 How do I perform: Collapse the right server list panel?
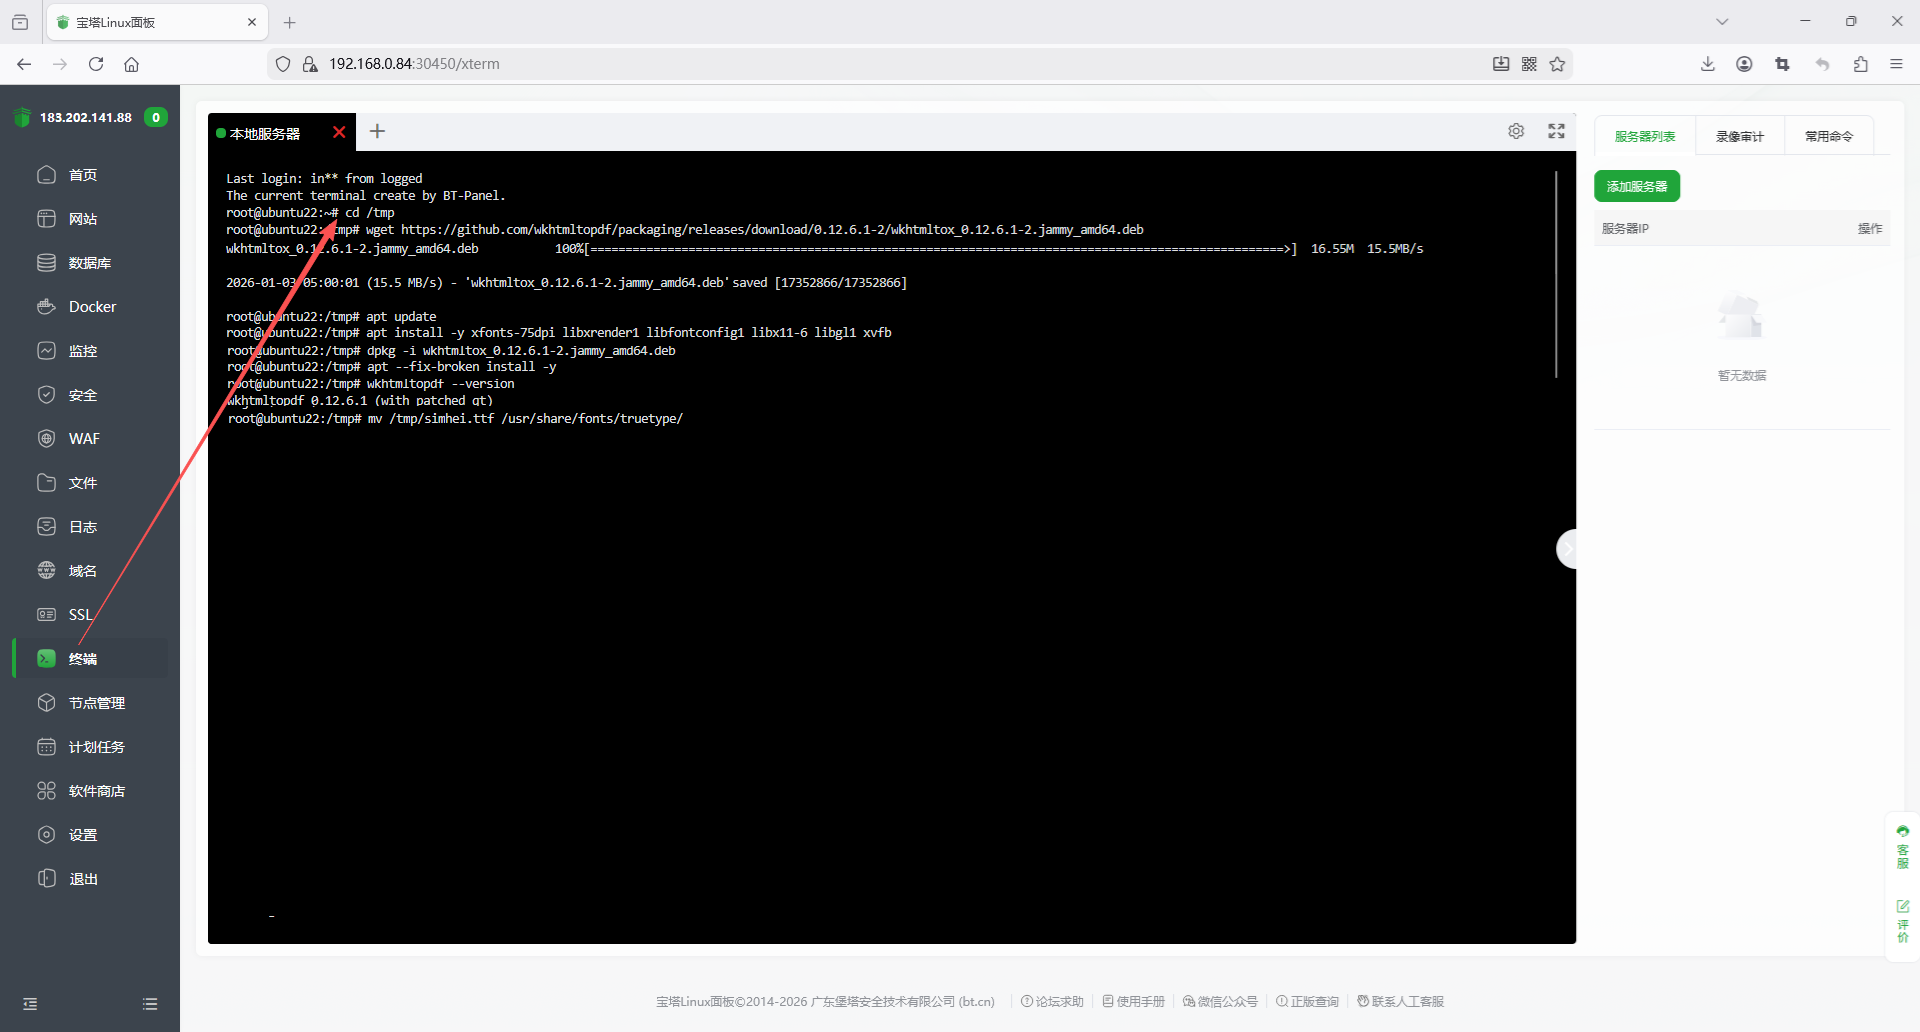1567,549
